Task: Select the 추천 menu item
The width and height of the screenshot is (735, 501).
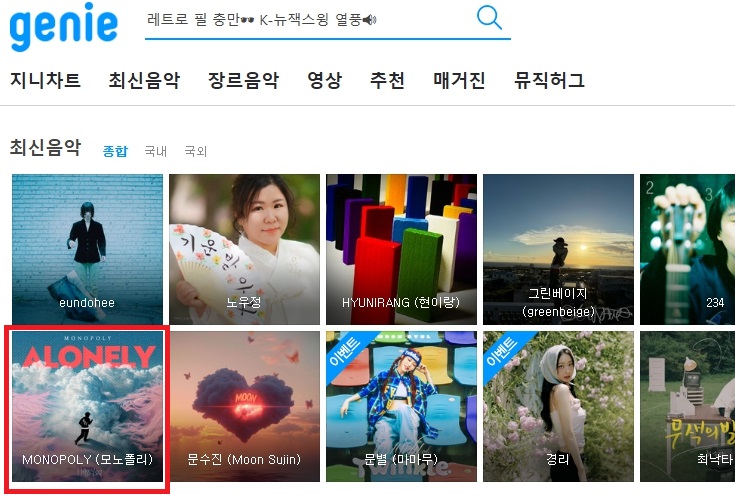Action: (387, 80)
